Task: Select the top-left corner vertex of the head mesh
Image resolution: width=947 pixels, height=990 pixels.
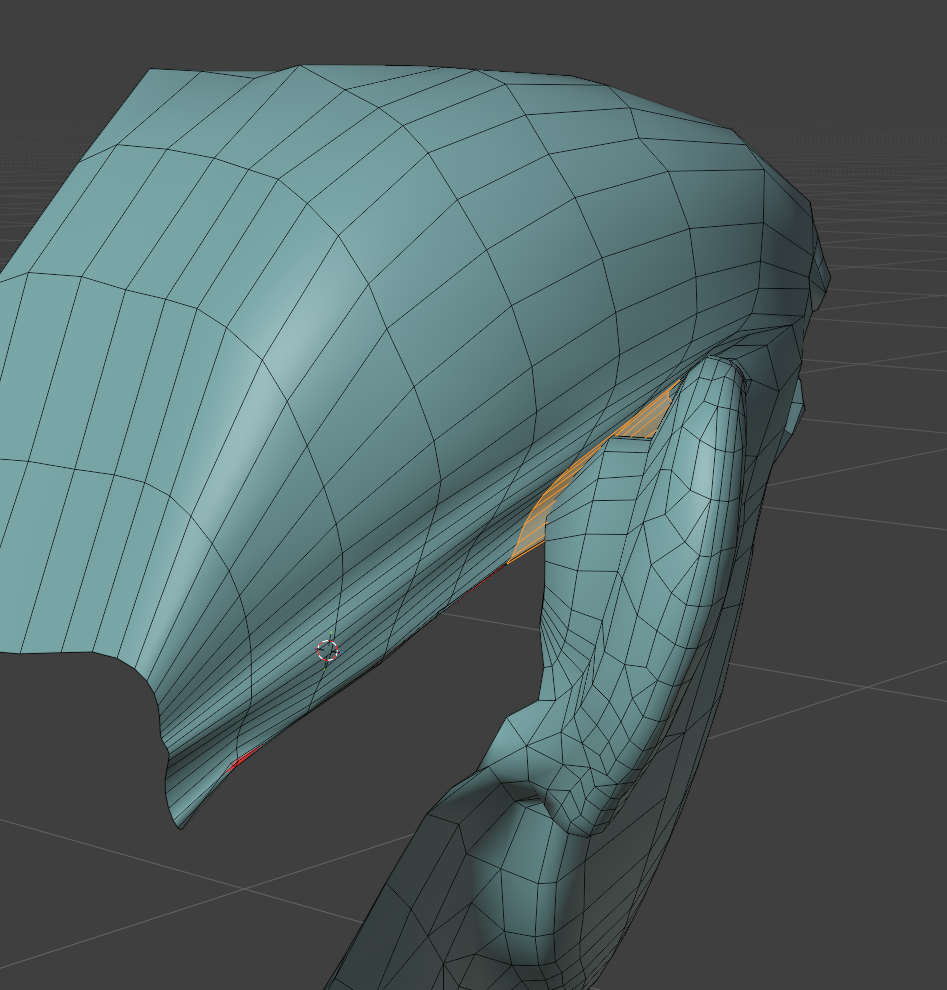Action: click(150, 70)
